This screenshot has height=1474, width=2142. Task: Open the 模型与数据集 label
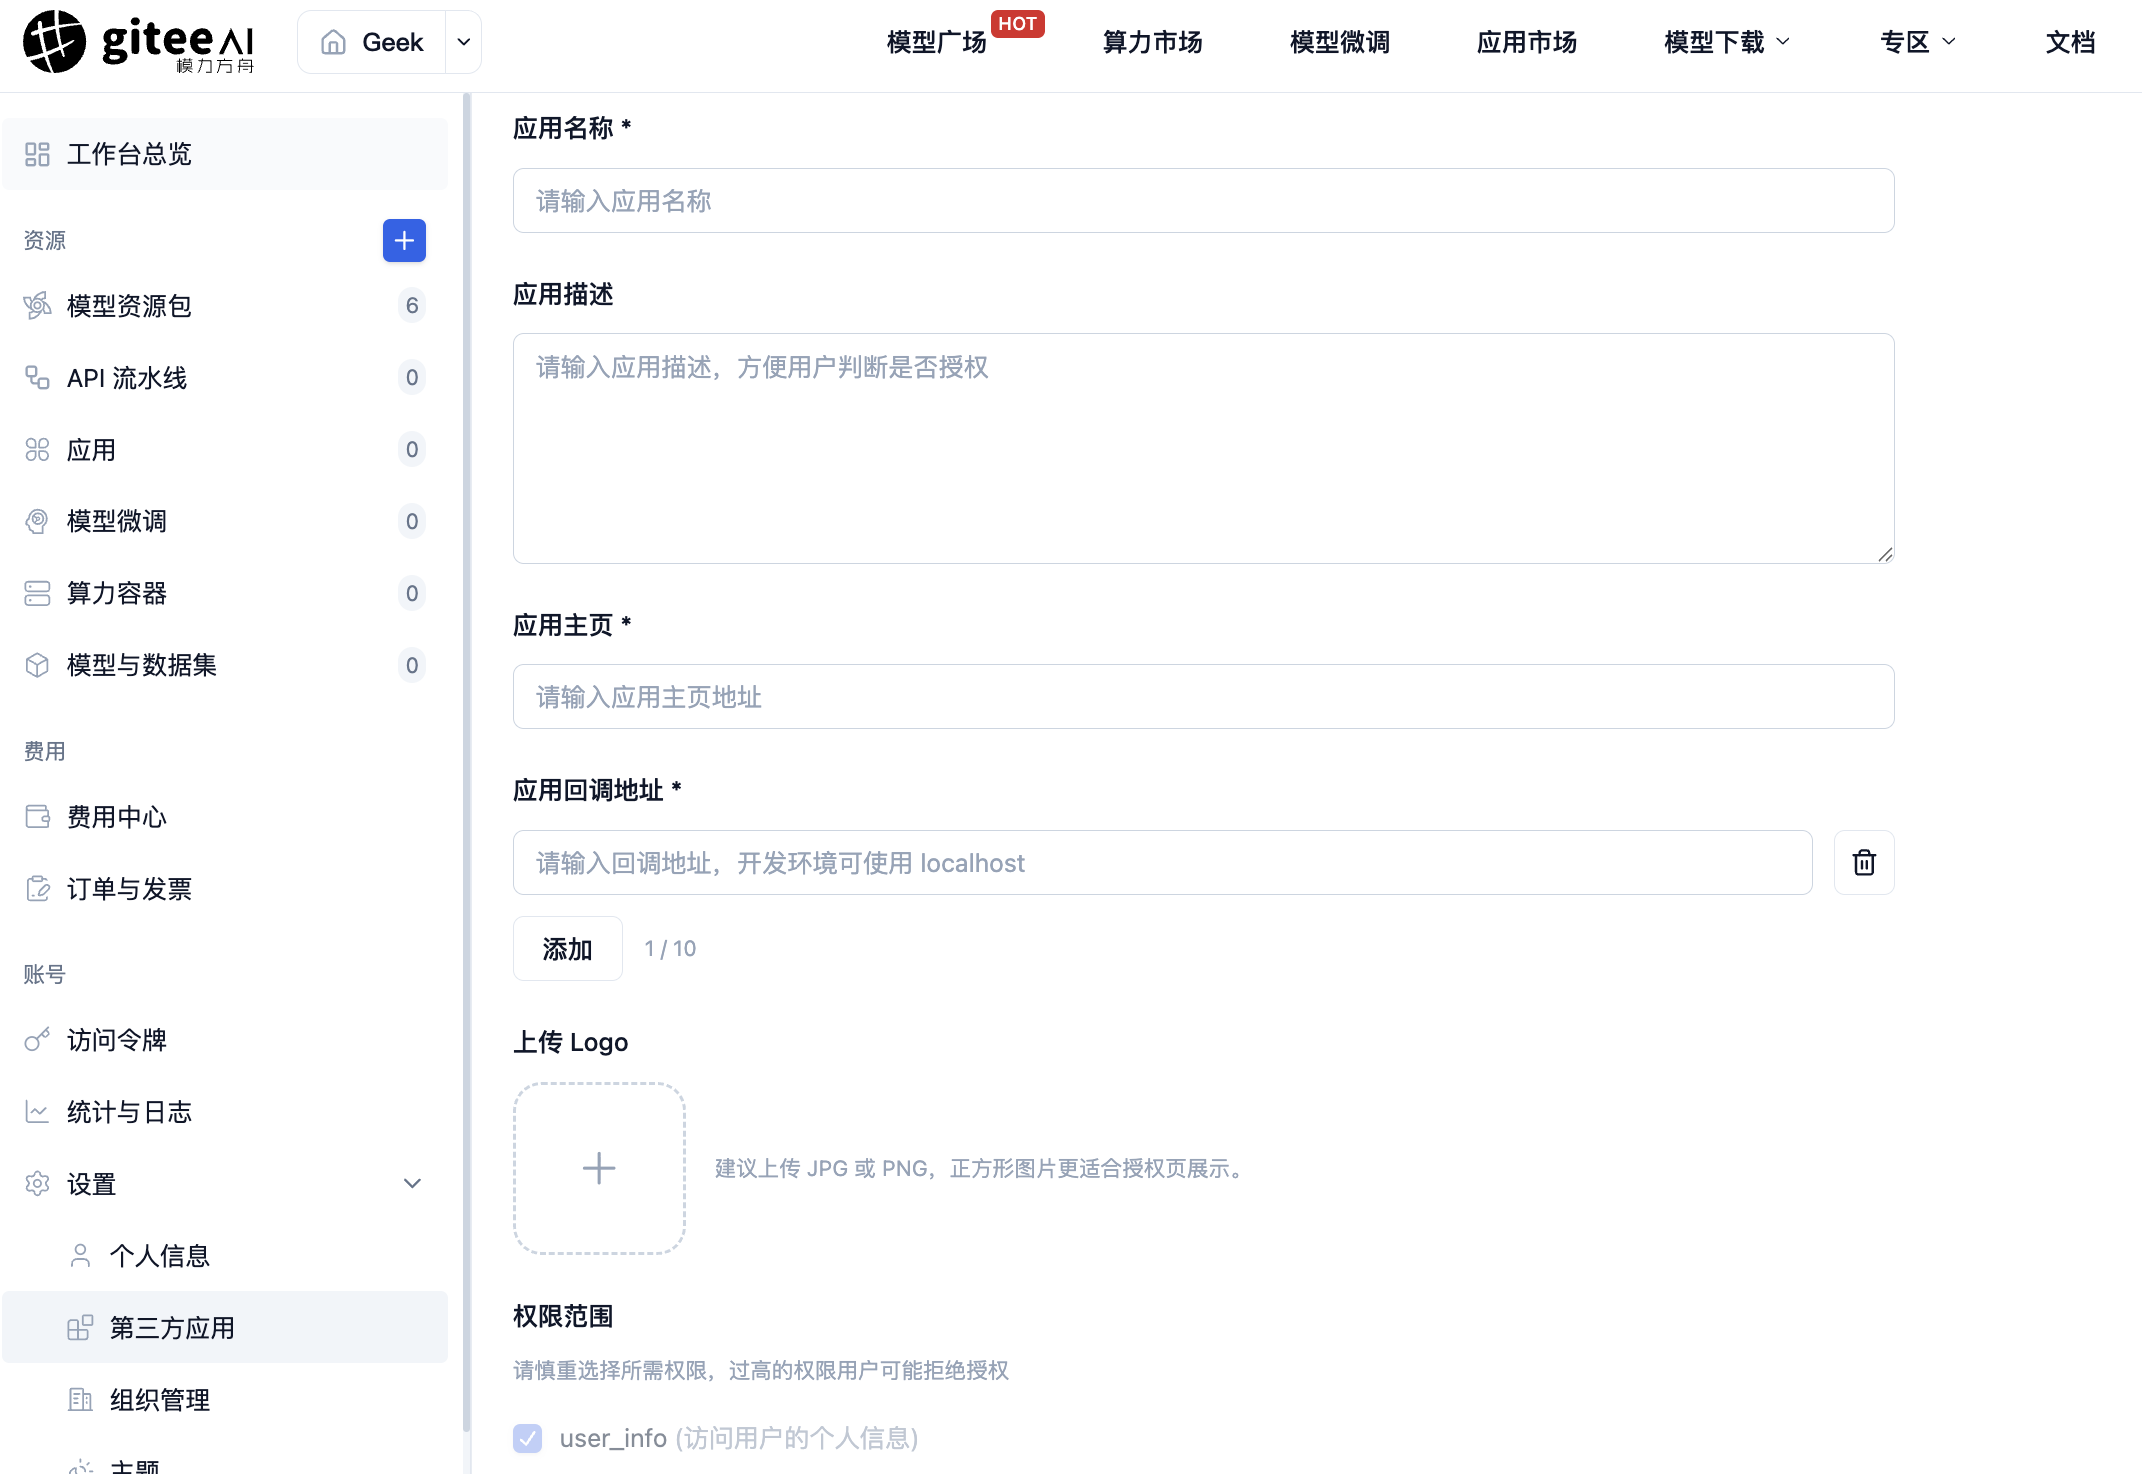coord(142,666)
